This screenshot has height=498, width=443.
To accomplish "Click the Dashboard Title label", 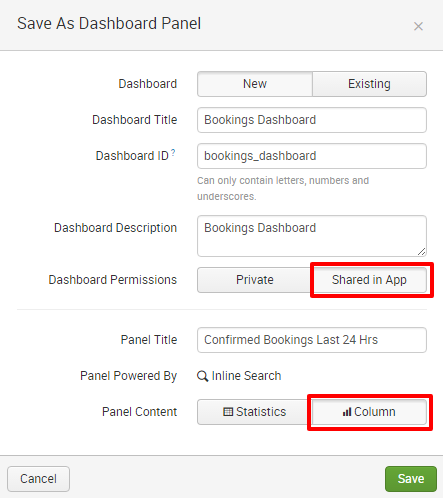I will 135,120.
